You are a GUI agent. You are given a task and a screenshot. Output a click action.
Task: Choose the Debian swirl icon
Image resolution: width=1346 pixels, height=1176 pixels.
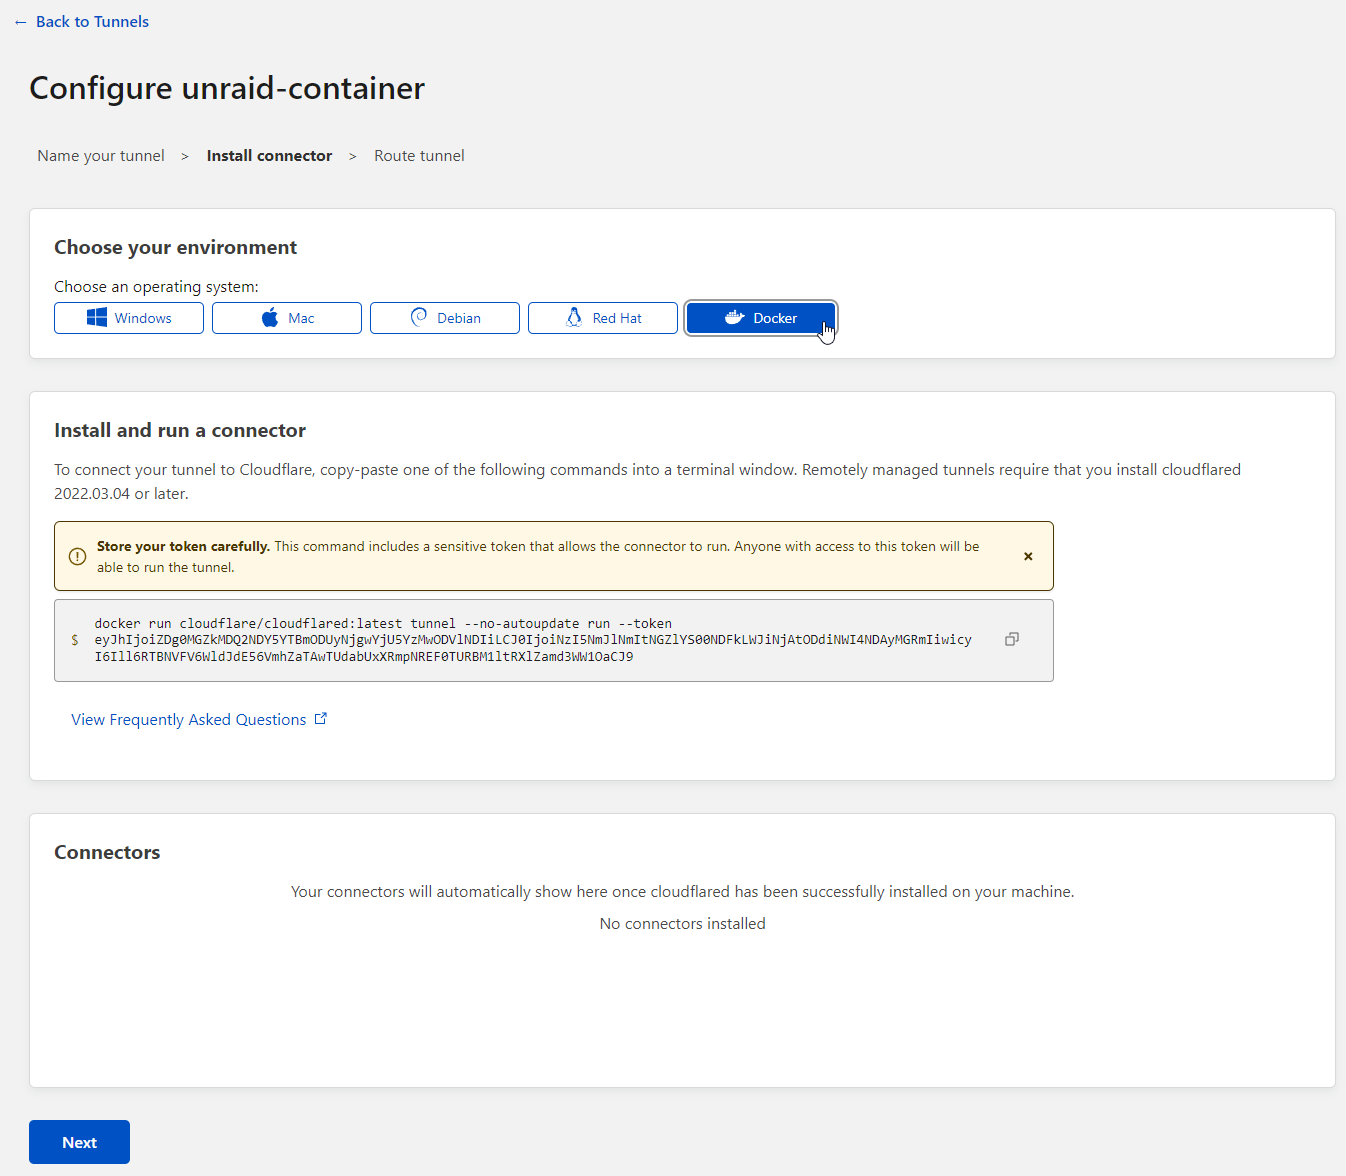(x=419, y=317)
